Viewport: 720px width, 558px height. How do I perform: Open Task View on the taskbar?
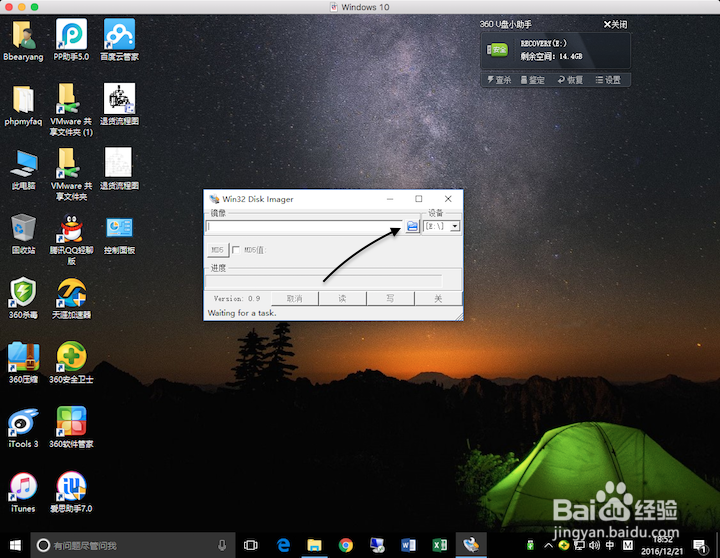click(251, 545)
